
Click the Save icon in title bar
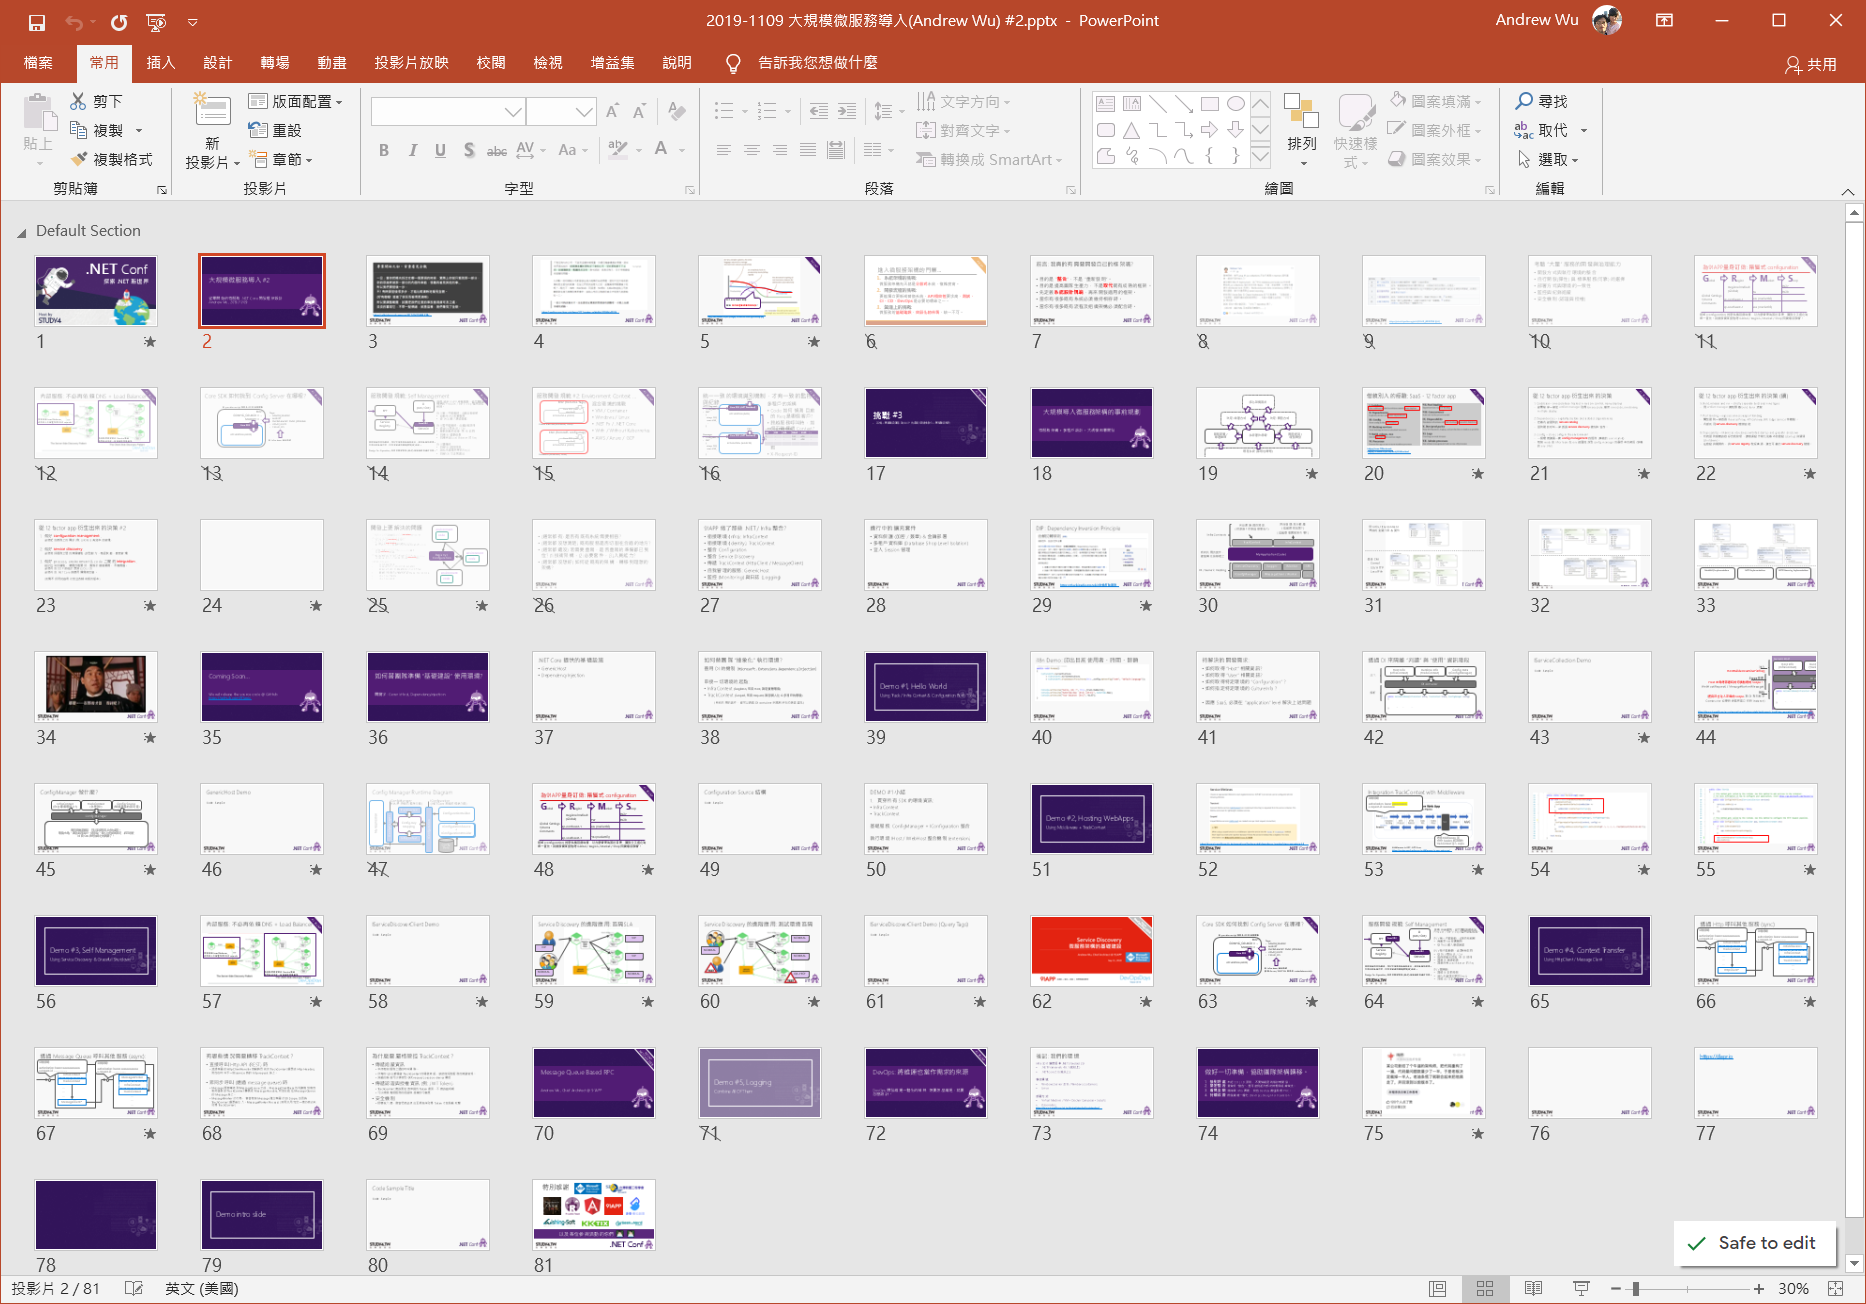(37, 21)
